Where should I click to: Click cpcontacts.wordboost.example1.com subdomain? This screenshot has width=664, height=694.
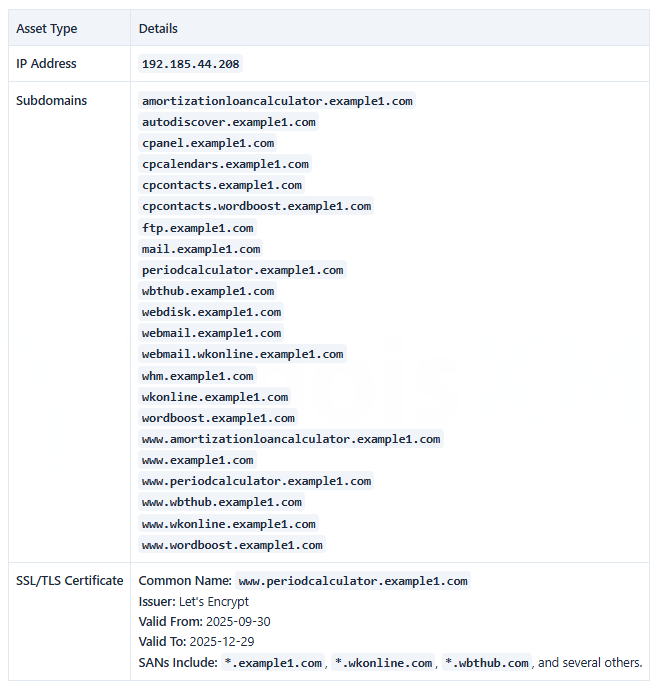256,206
